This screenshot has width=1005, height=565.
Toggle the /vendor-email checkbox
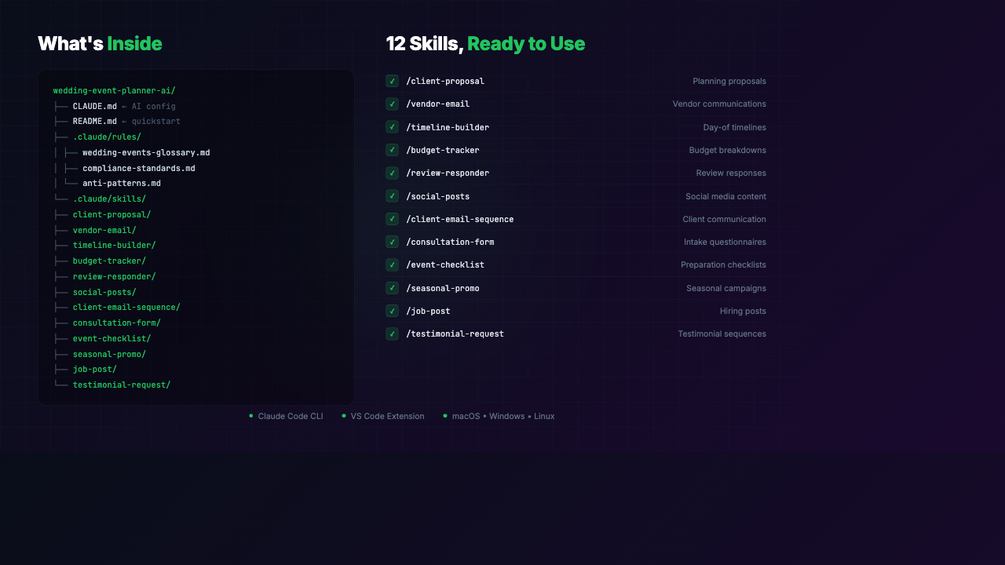[x=392, y=104]
